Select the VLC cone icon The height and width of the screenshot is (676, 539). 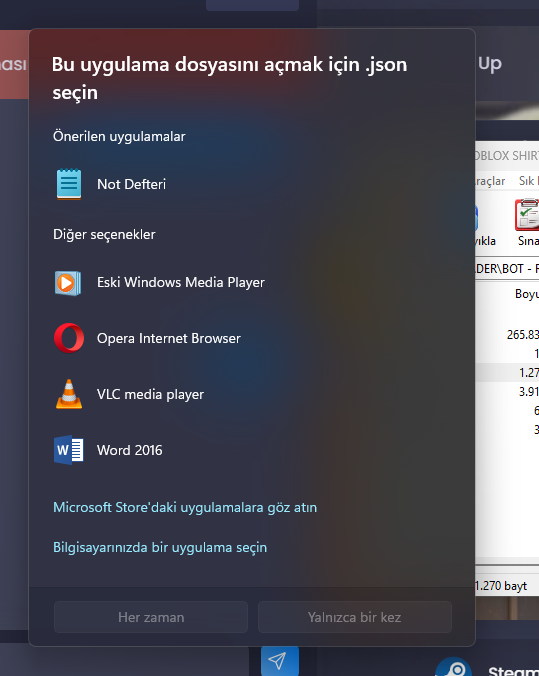click(x=69, y=394)
